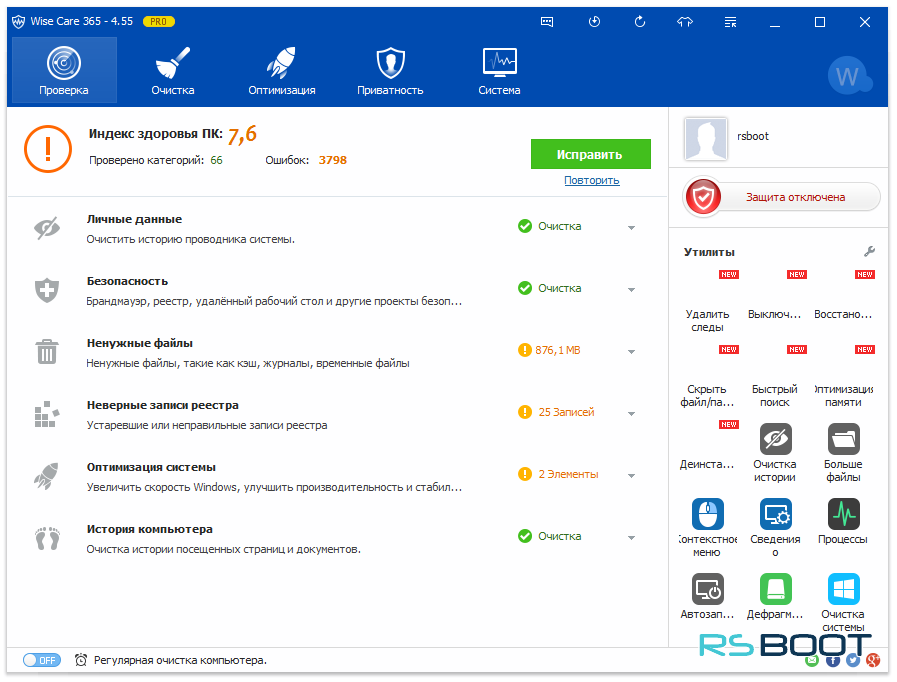Click the alarm clock icon in status bar
The image size is (897, 682).
(x=81, y=660)
